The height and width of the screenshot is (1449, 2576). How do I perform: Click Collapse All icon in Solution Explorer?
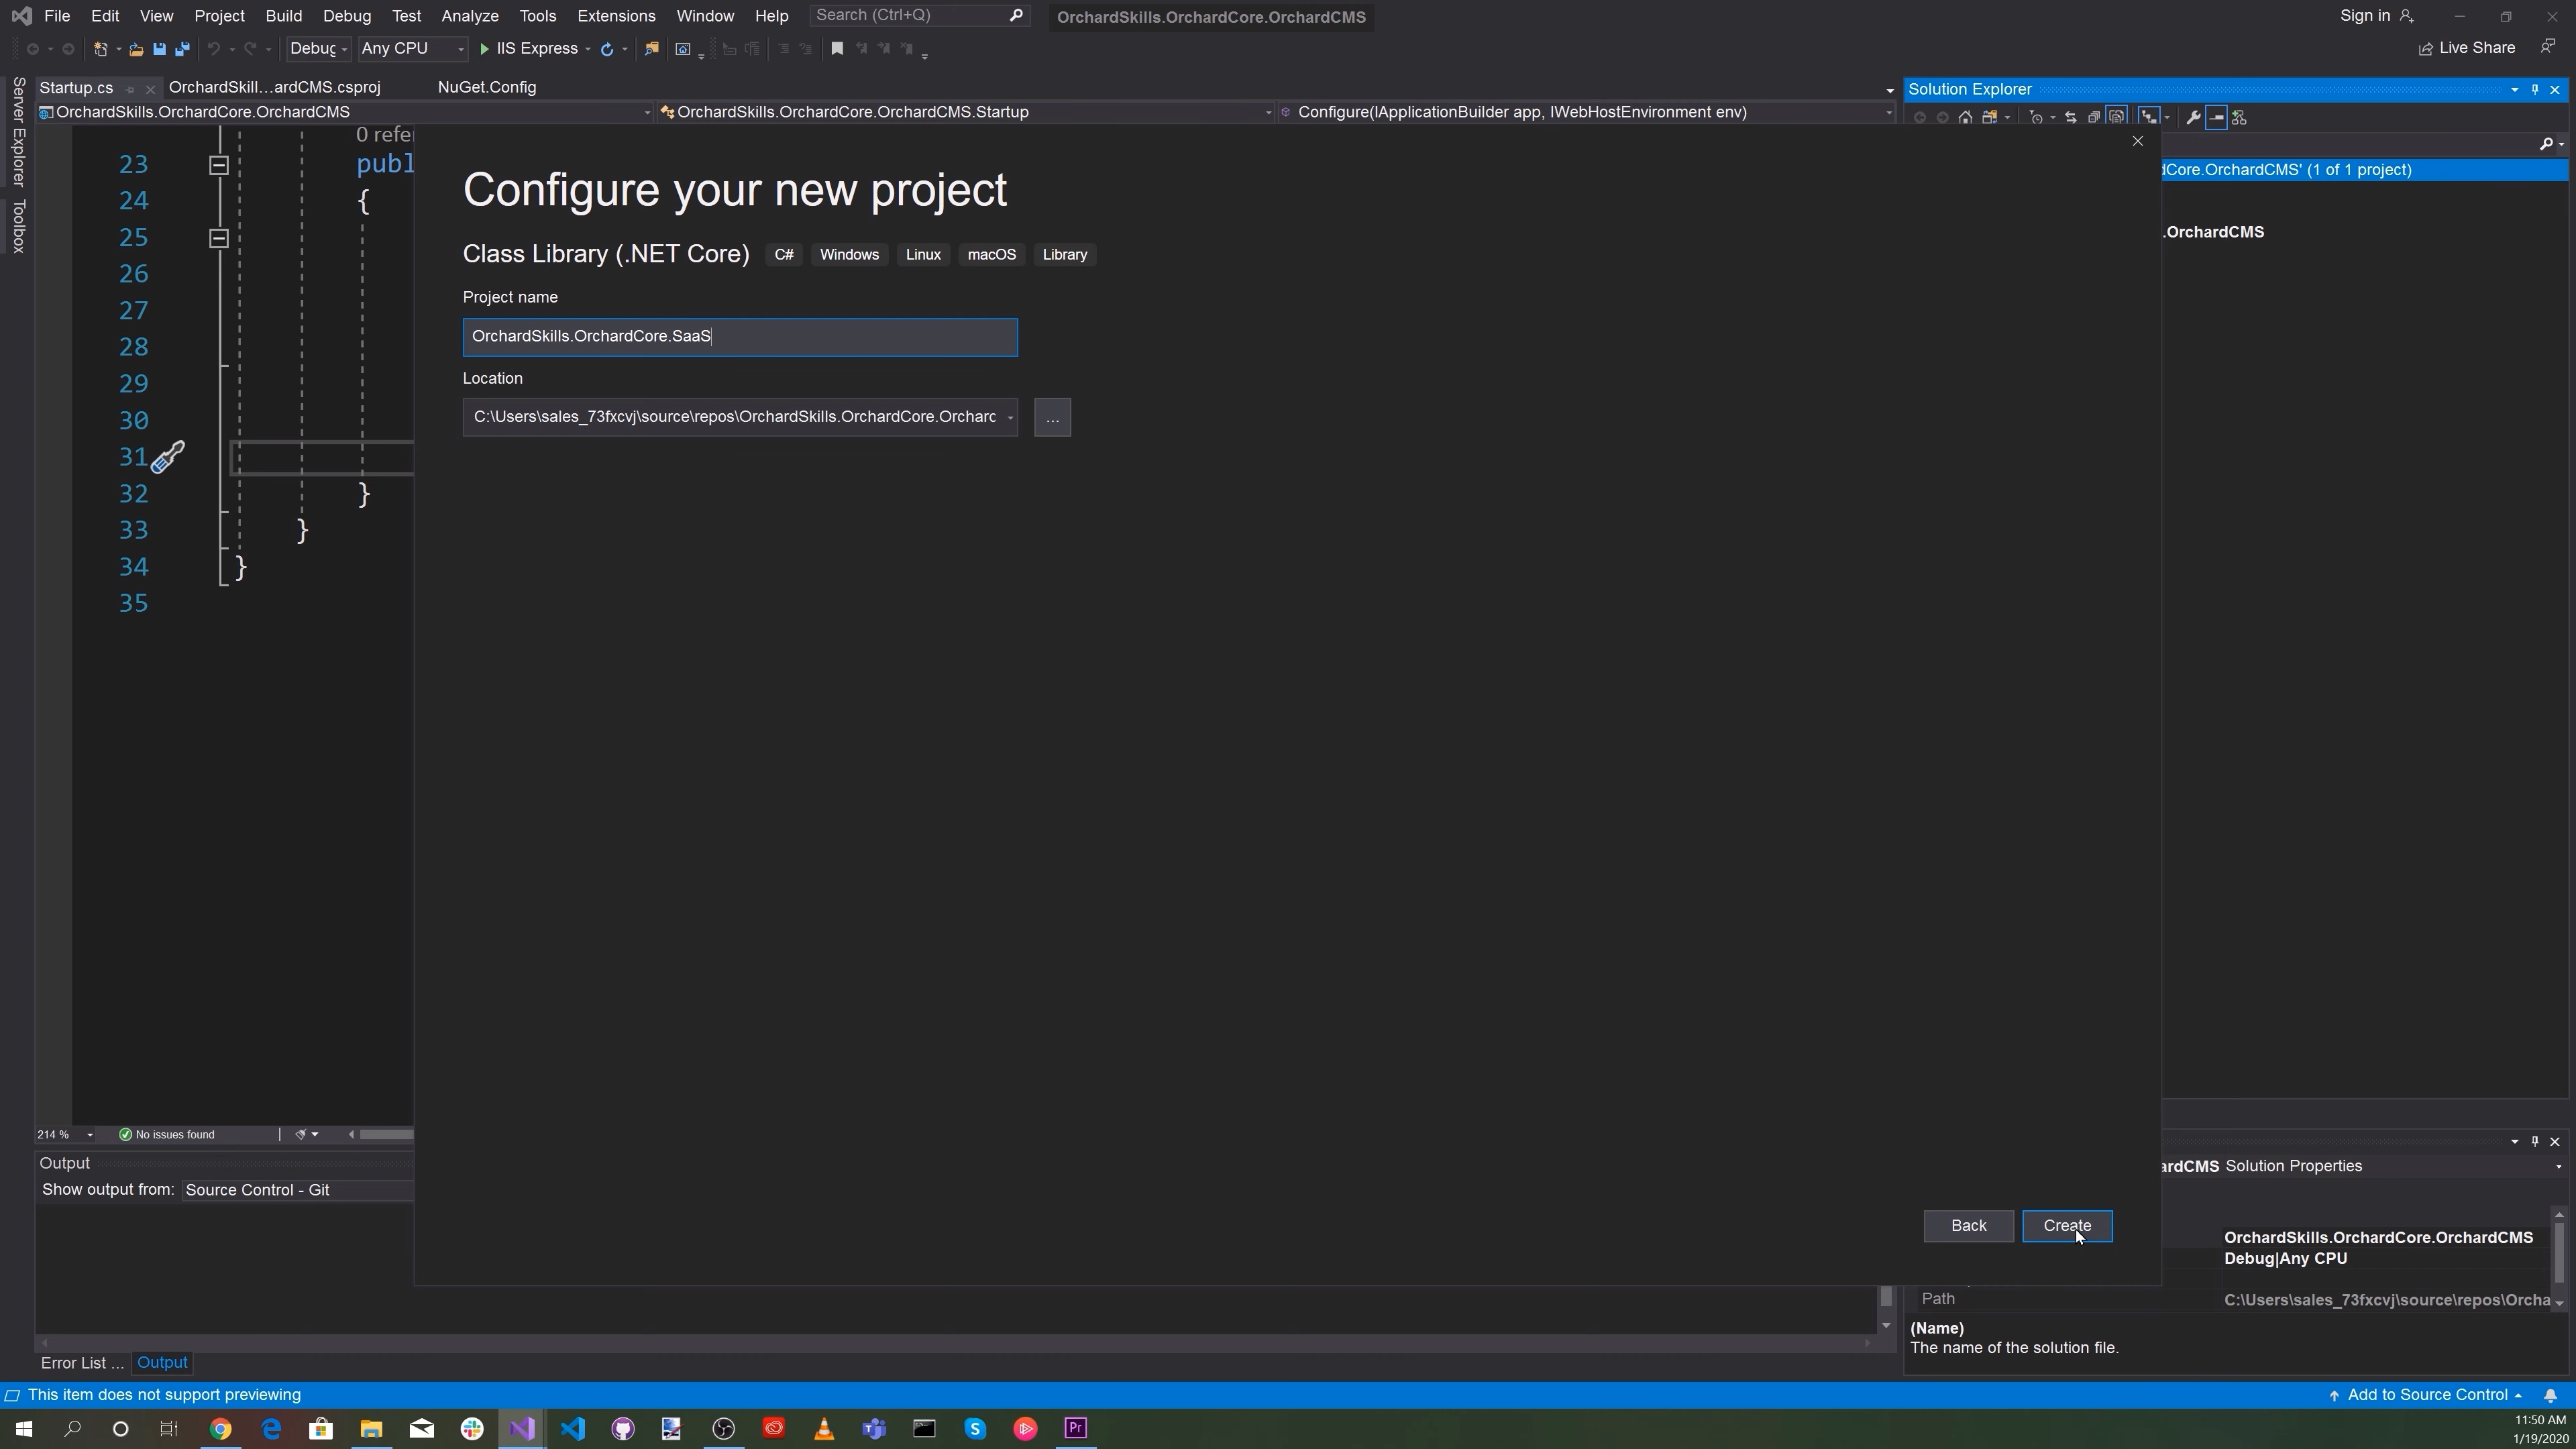[x=2093, y=117]
